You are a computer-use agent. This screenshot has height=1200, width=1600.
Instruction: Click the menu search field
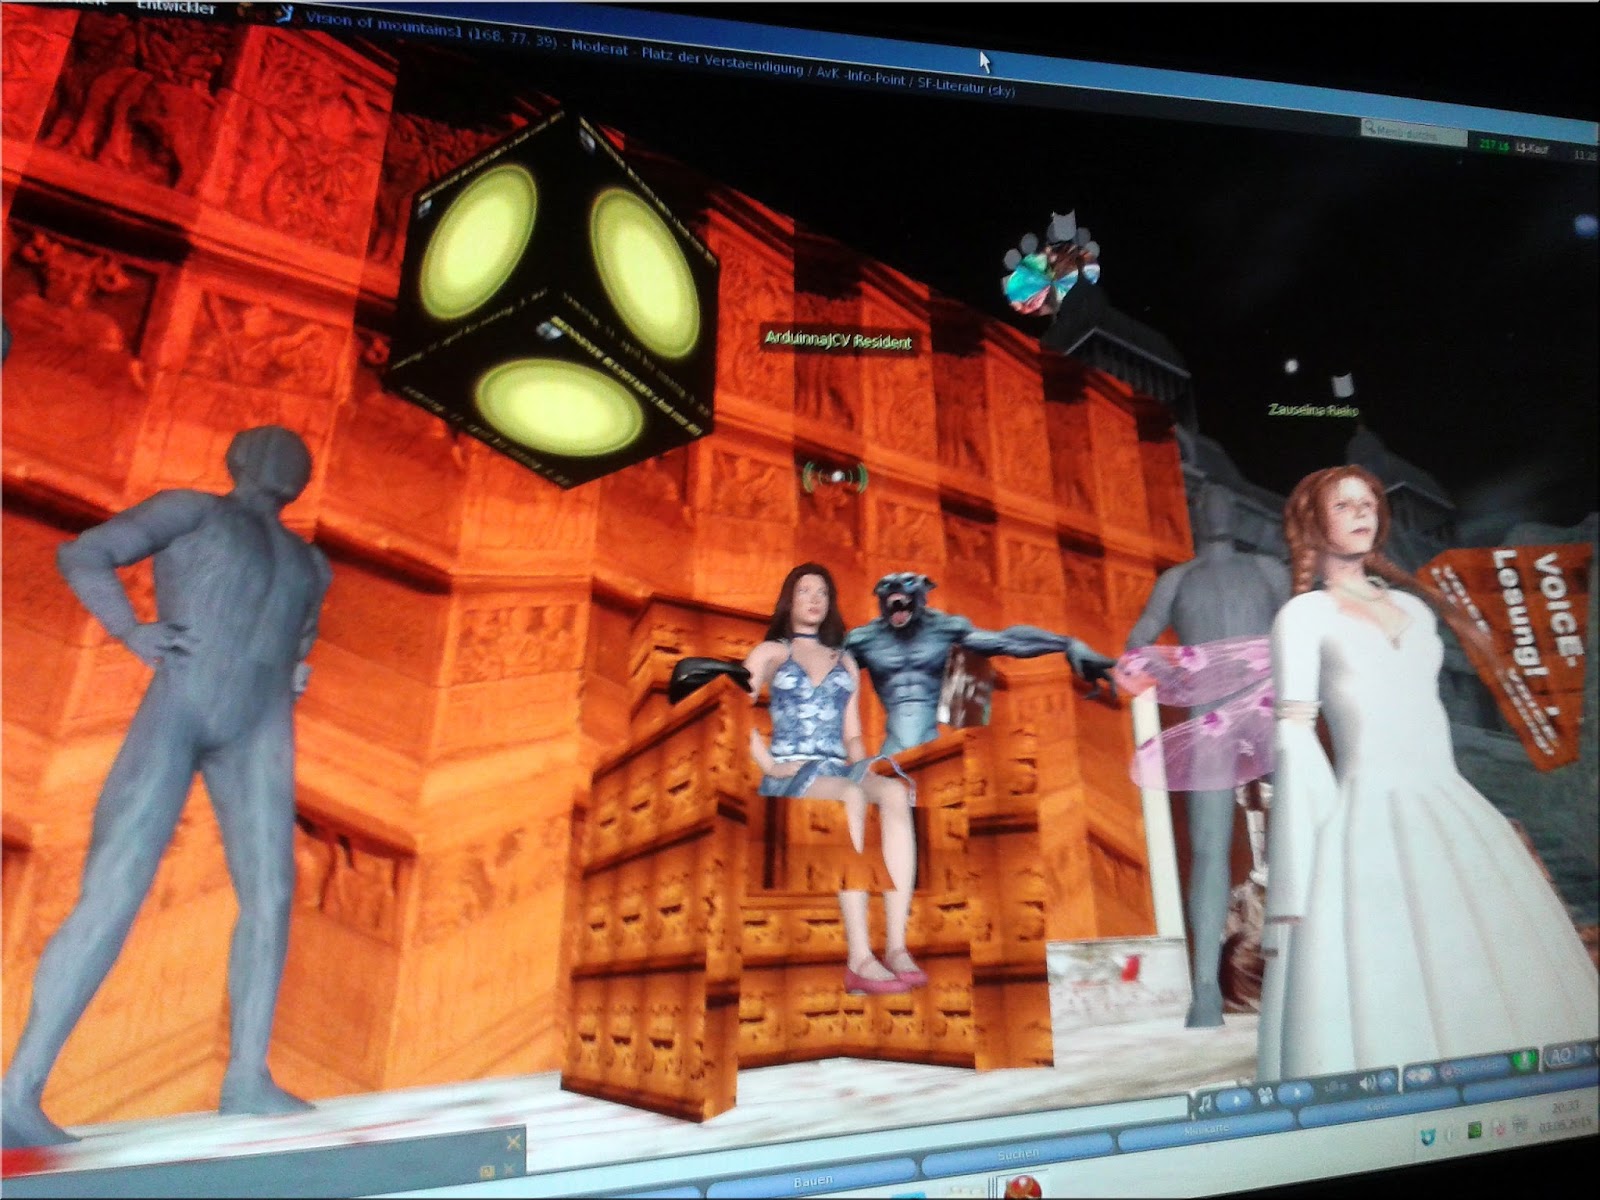pos(1413,131)
